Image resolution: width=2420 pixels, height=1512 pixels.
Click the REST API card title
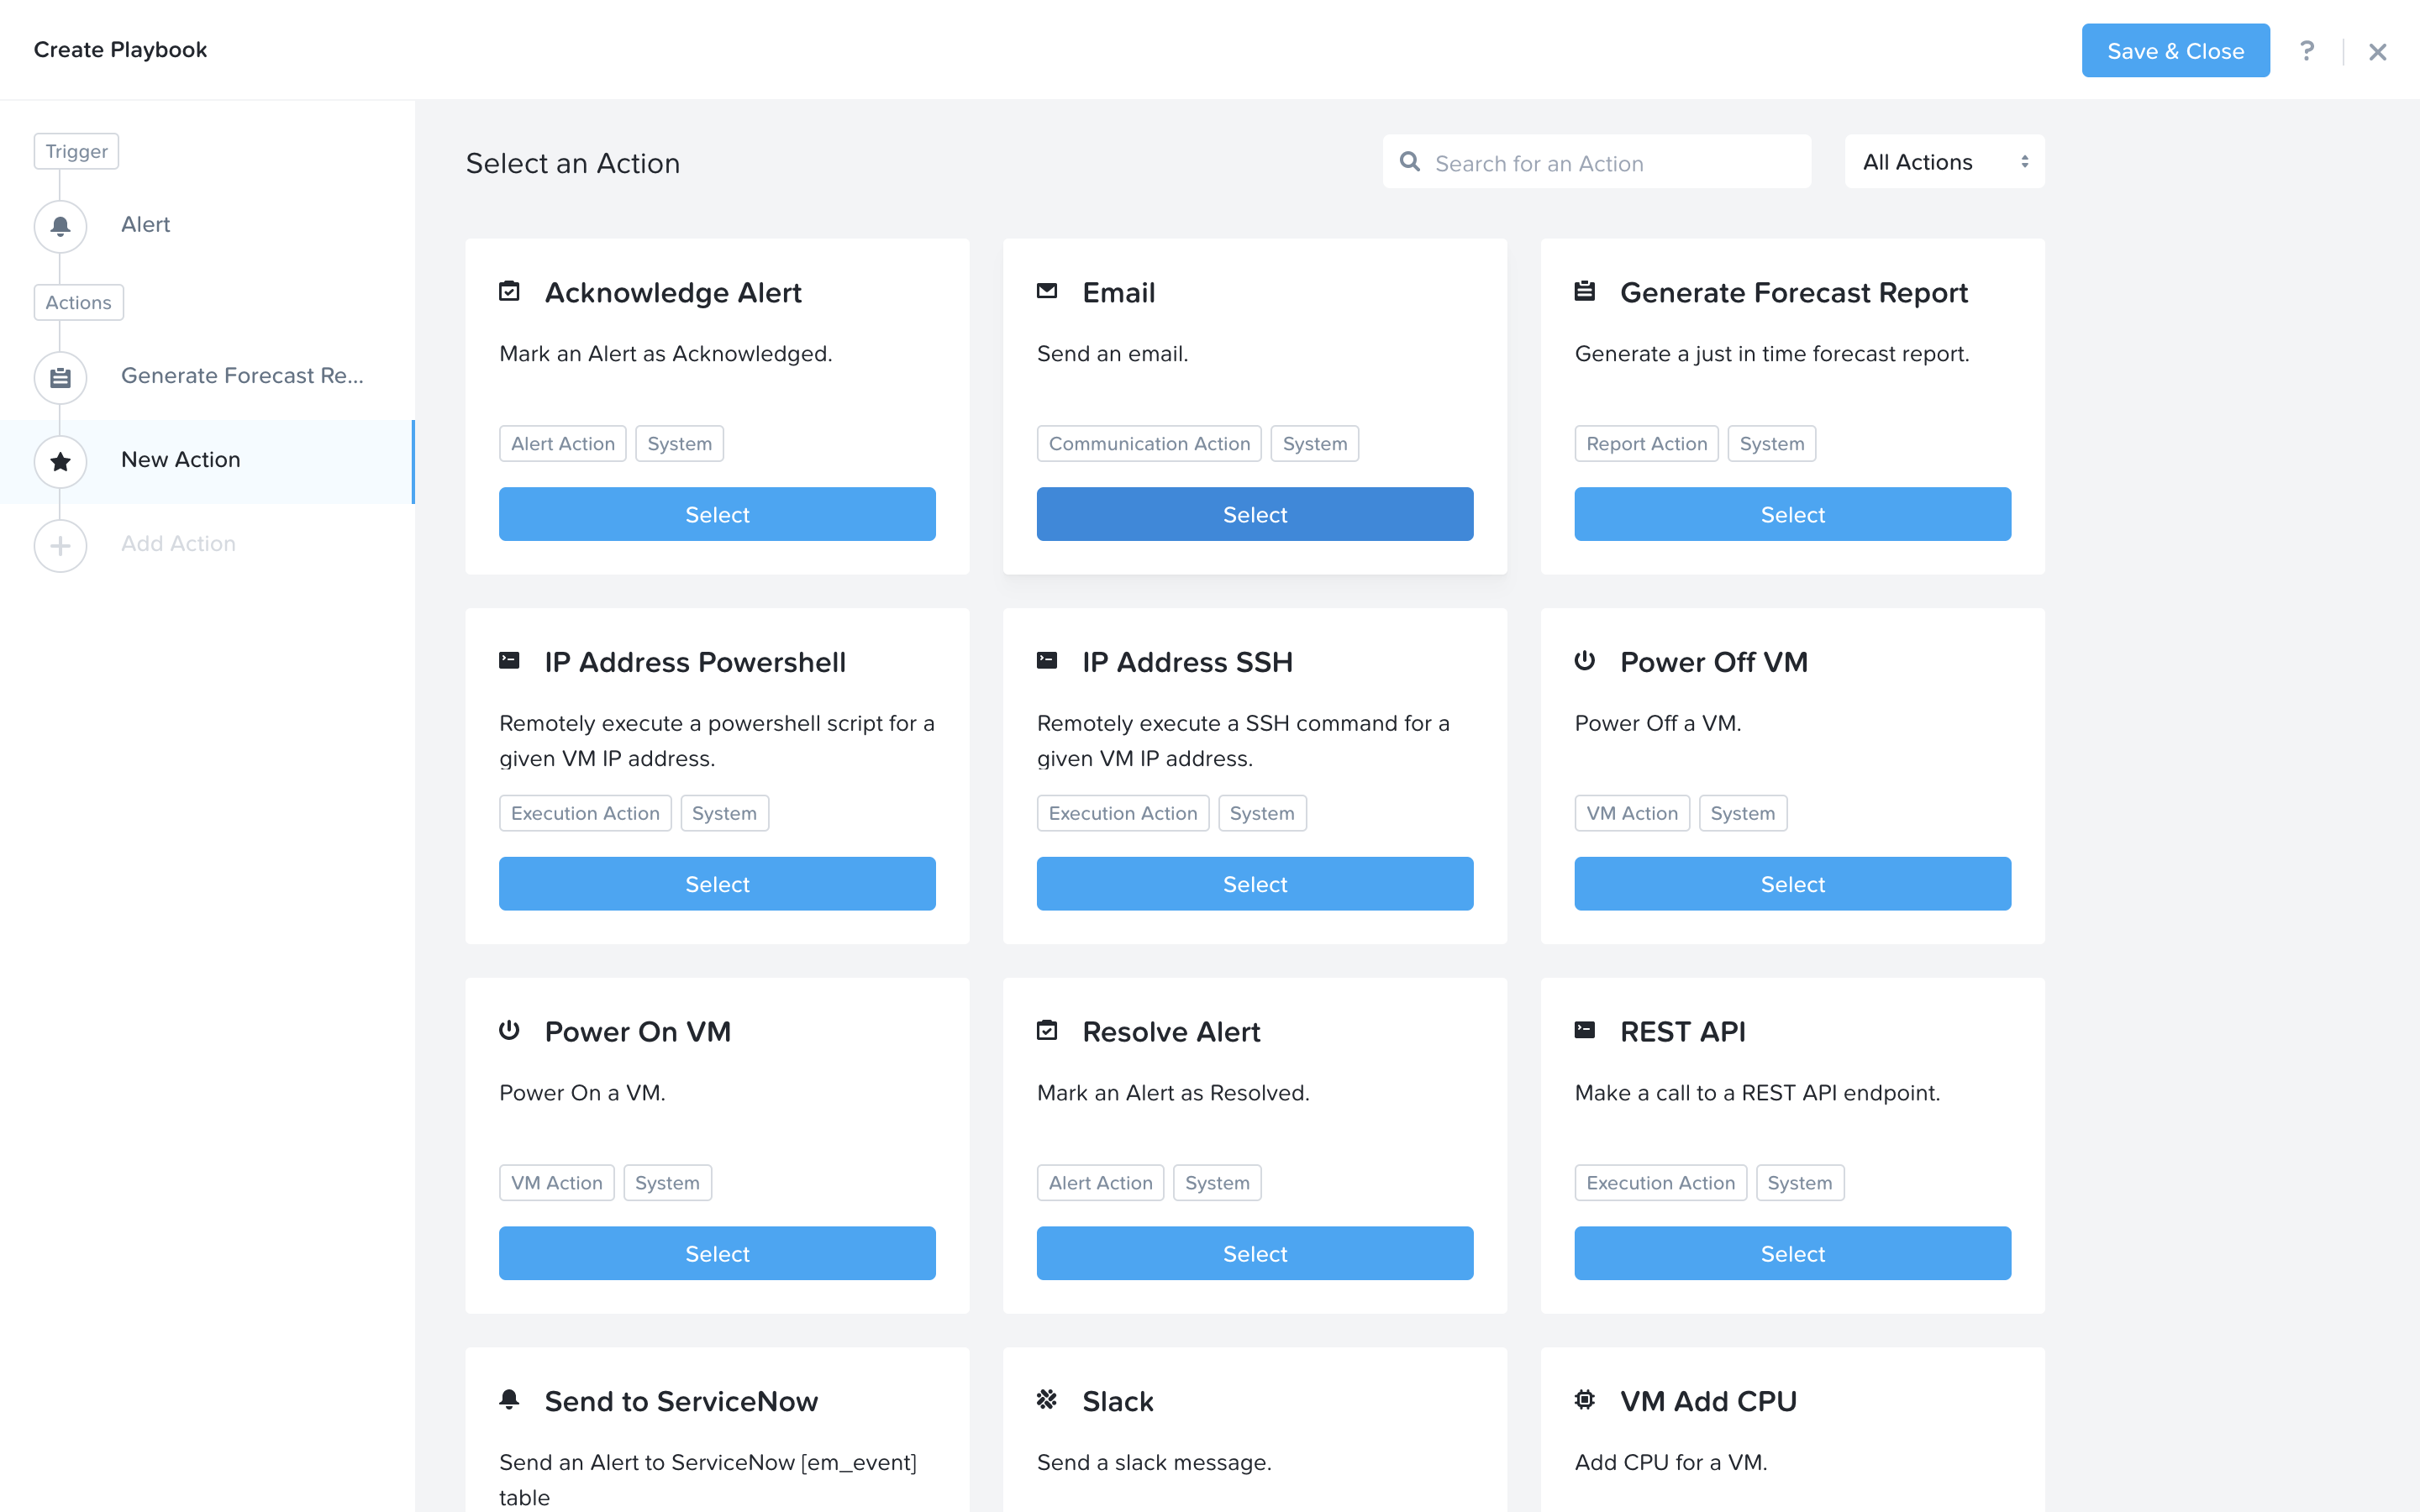coord(1682,1031)
